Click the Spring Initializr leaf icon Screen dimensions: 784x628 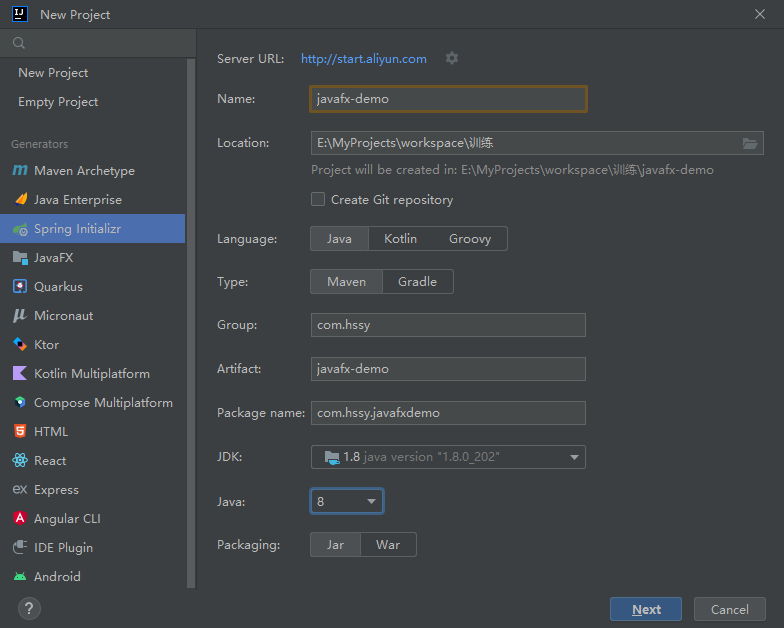pyautogui.click(x=20, y=229)
